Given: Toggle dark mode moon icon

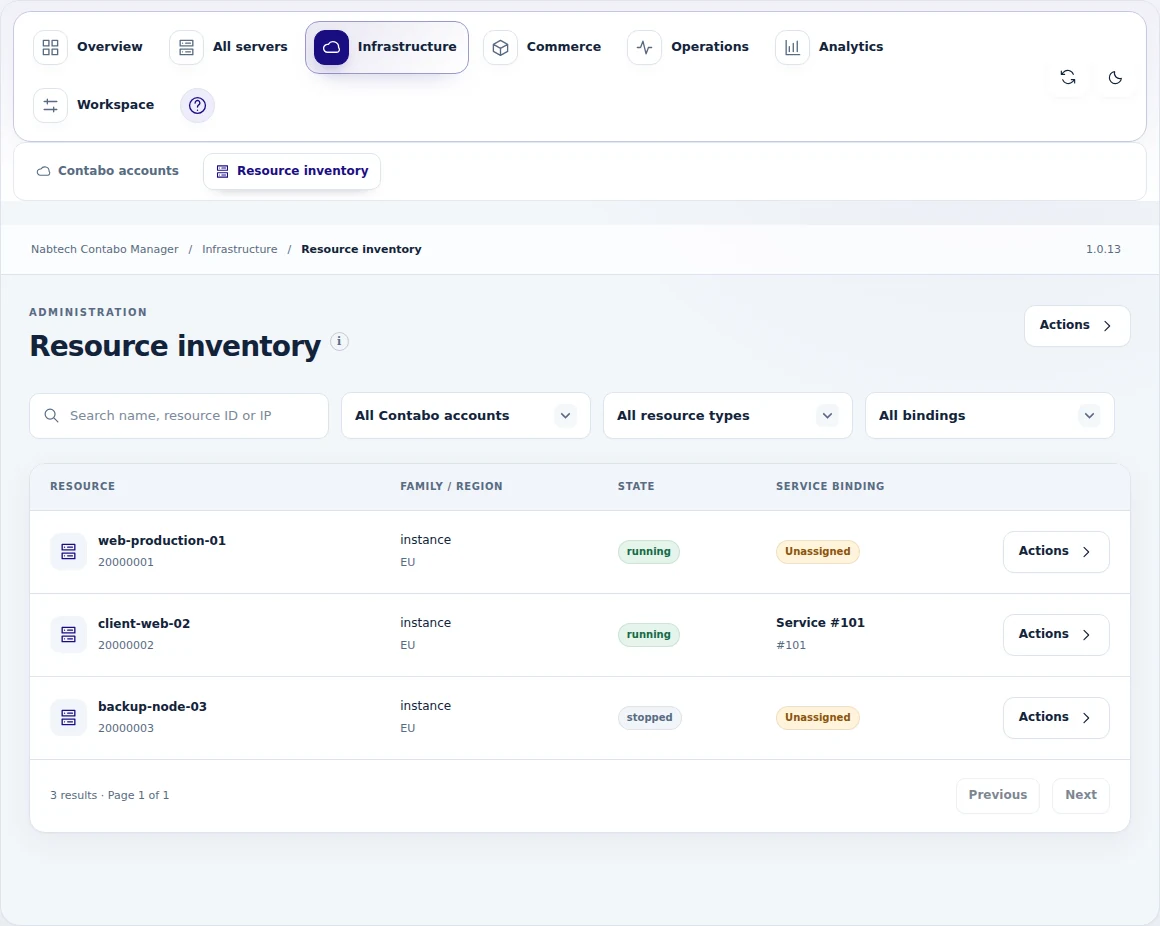Looking at the screenshot, I should [1115, 77].
